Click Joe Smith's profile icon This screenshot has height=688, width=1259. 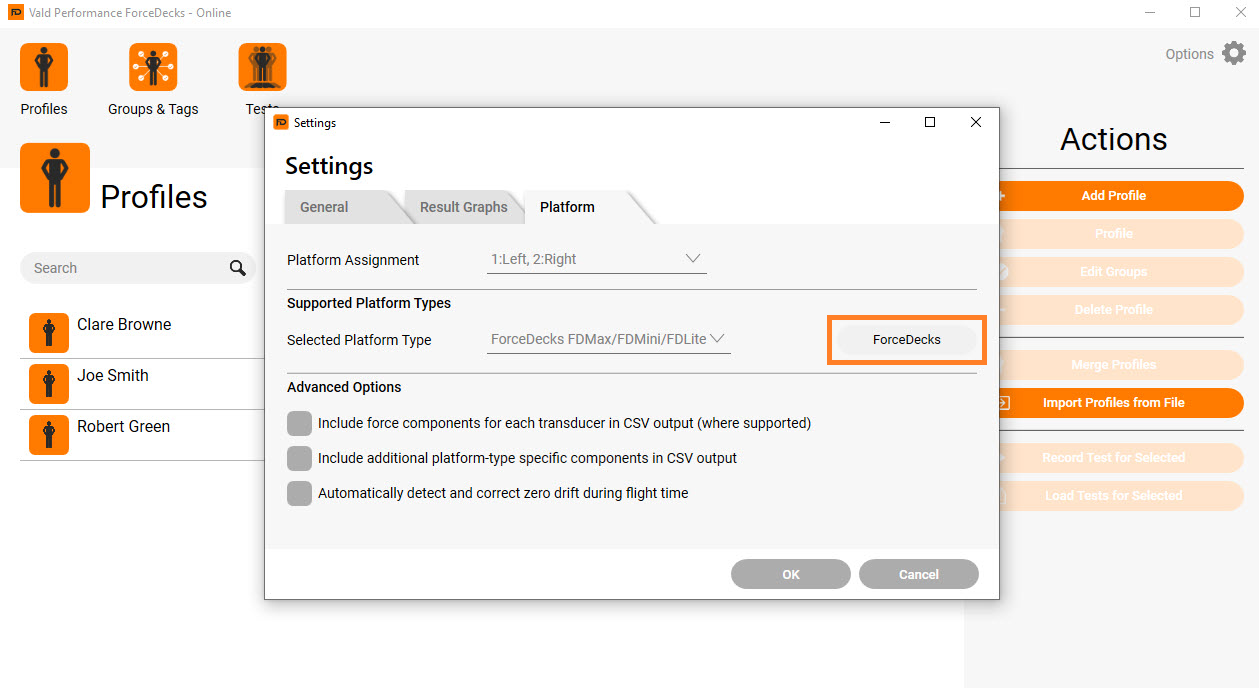48,383
